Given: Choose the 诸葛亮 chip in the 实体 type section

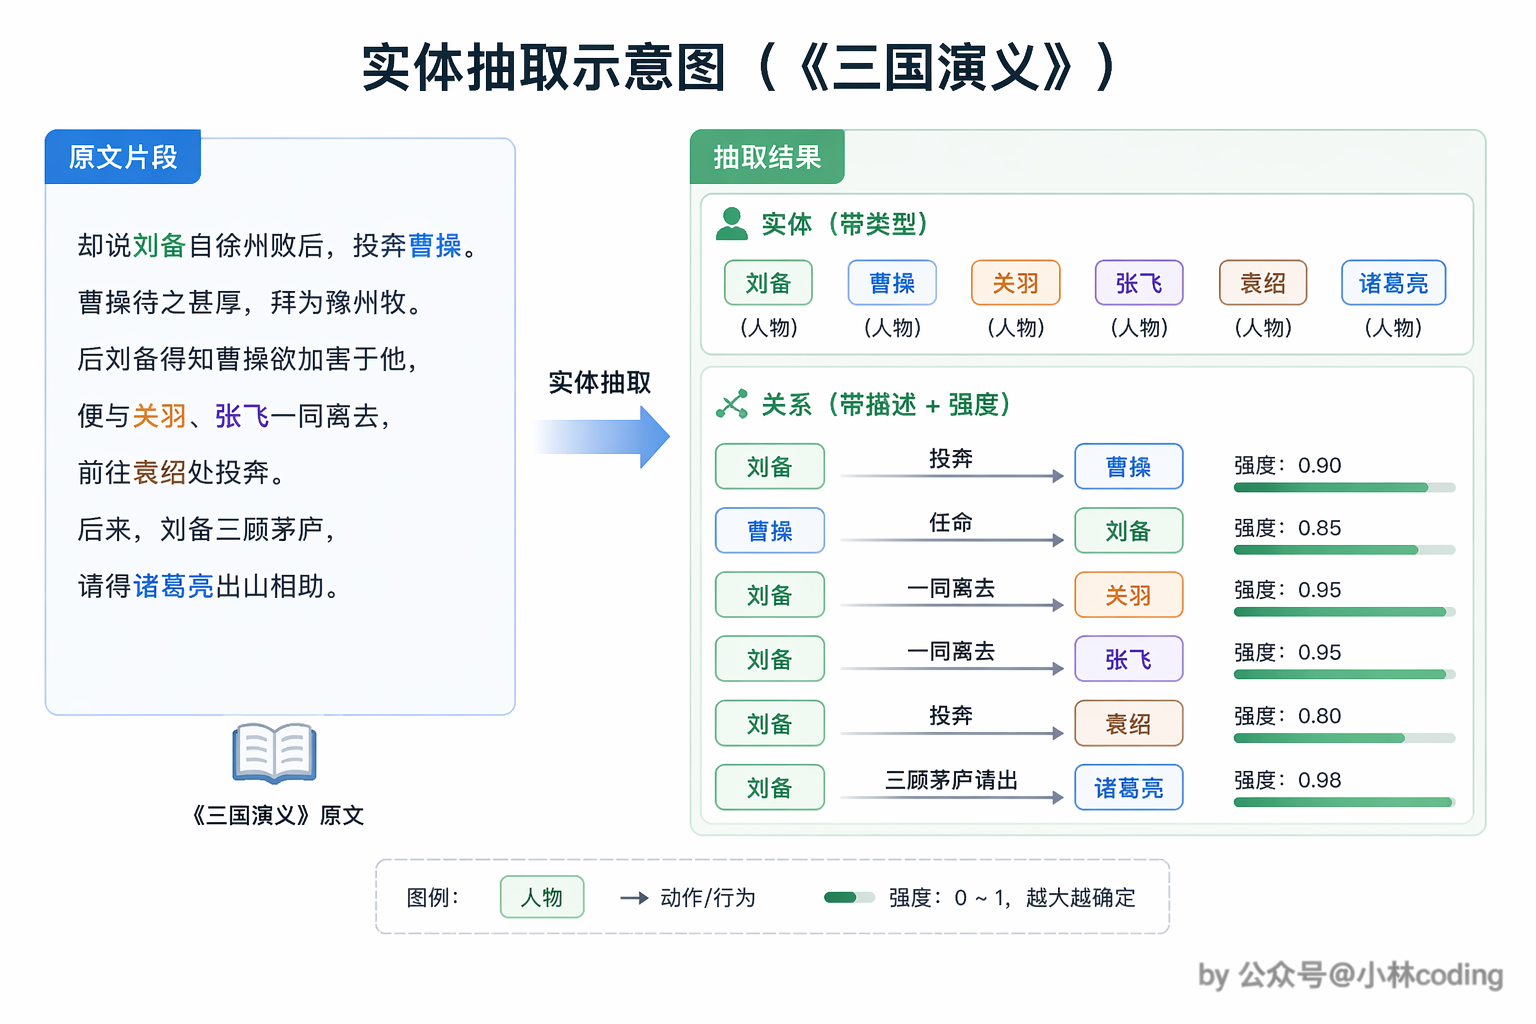Looking at the screenshot, I should click(x=1394, y=283).
